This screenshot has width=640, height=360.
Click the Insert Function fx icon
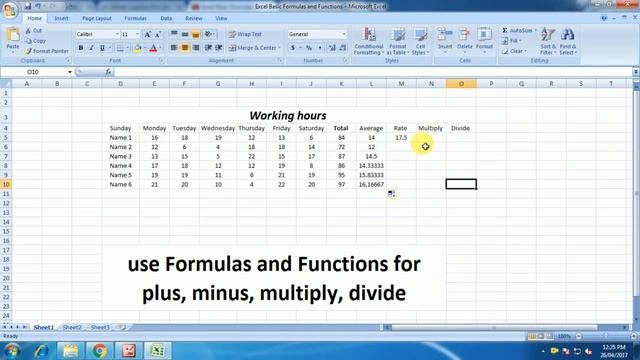tap(108, 72)
